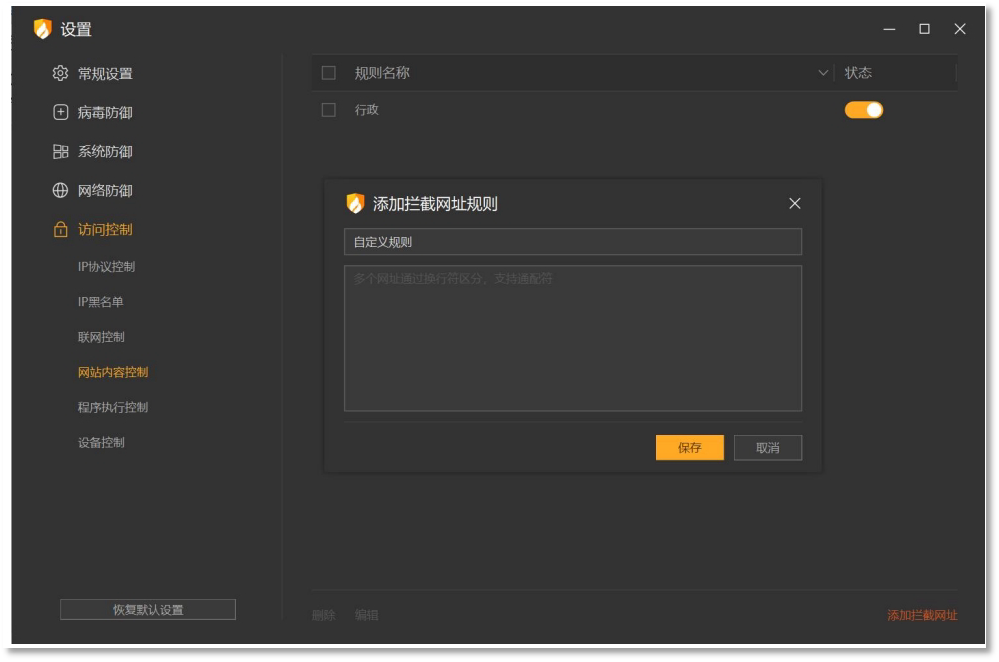Click the 行政 rule name

click(366, 110)
